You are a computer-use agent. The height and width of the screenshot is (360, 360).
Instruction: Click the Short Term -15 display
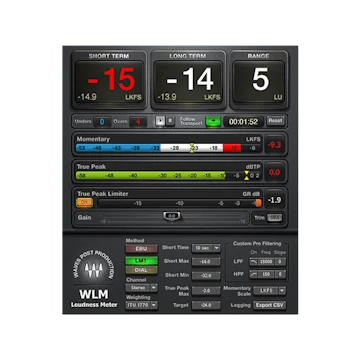109,82
